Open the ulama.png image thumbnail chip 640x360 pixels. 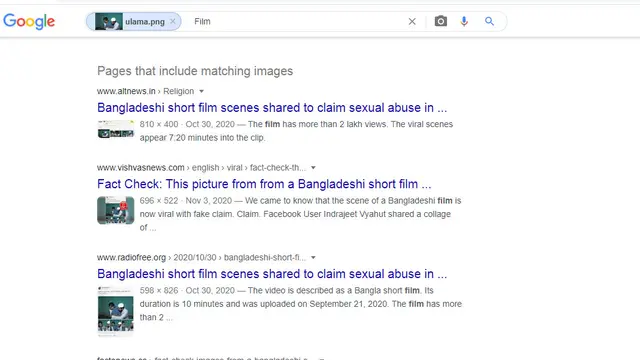(x=109, y=22)
